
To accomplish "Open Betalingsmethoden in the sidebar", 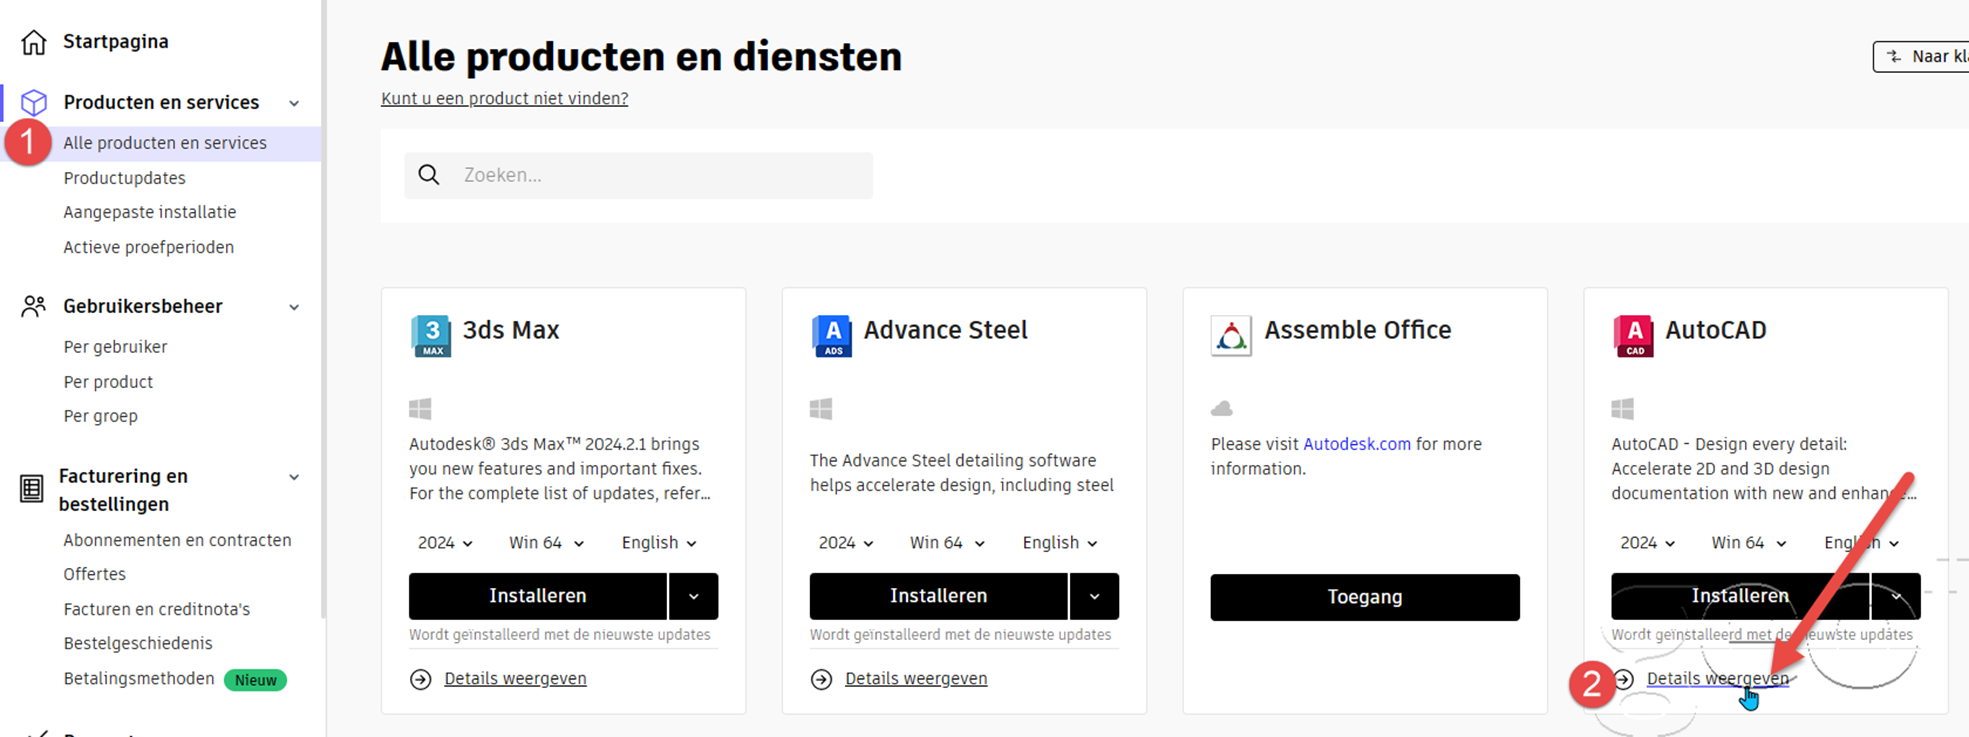I will pos(139,678).
